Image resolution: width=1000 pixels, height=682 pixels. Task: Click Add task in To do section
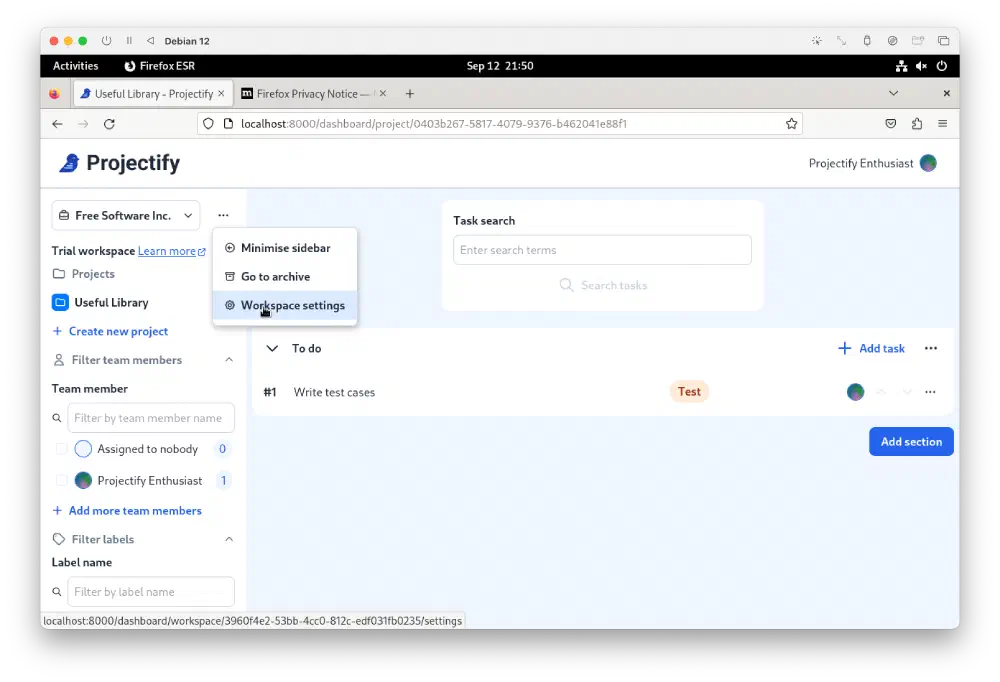(871, 348)
